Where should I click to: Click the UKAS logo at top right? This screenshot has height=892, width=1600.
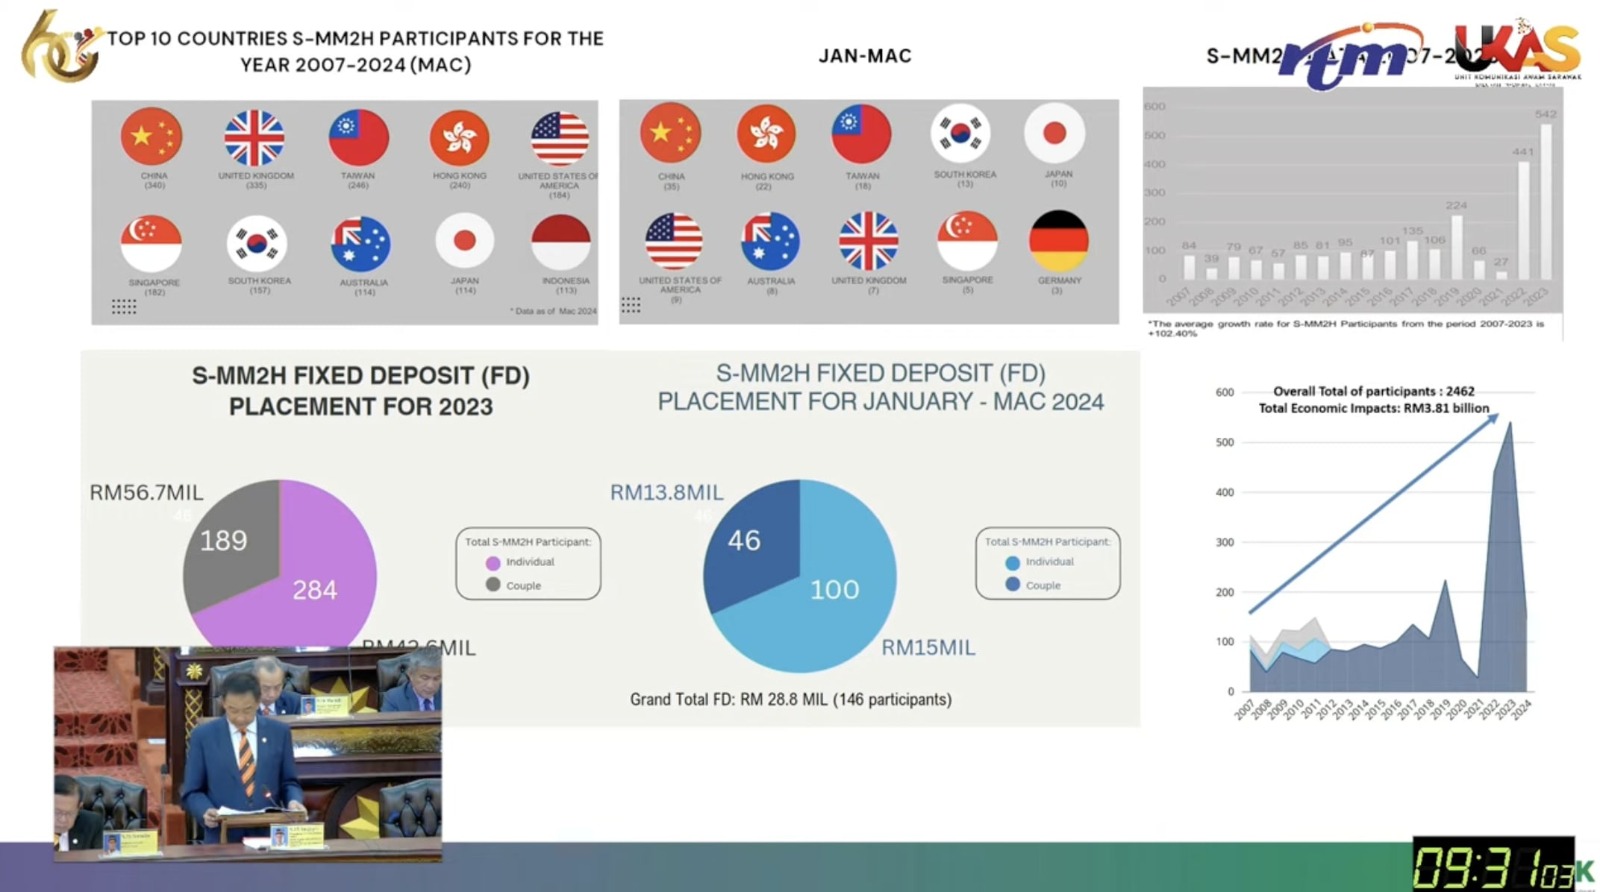point(1517,50)
